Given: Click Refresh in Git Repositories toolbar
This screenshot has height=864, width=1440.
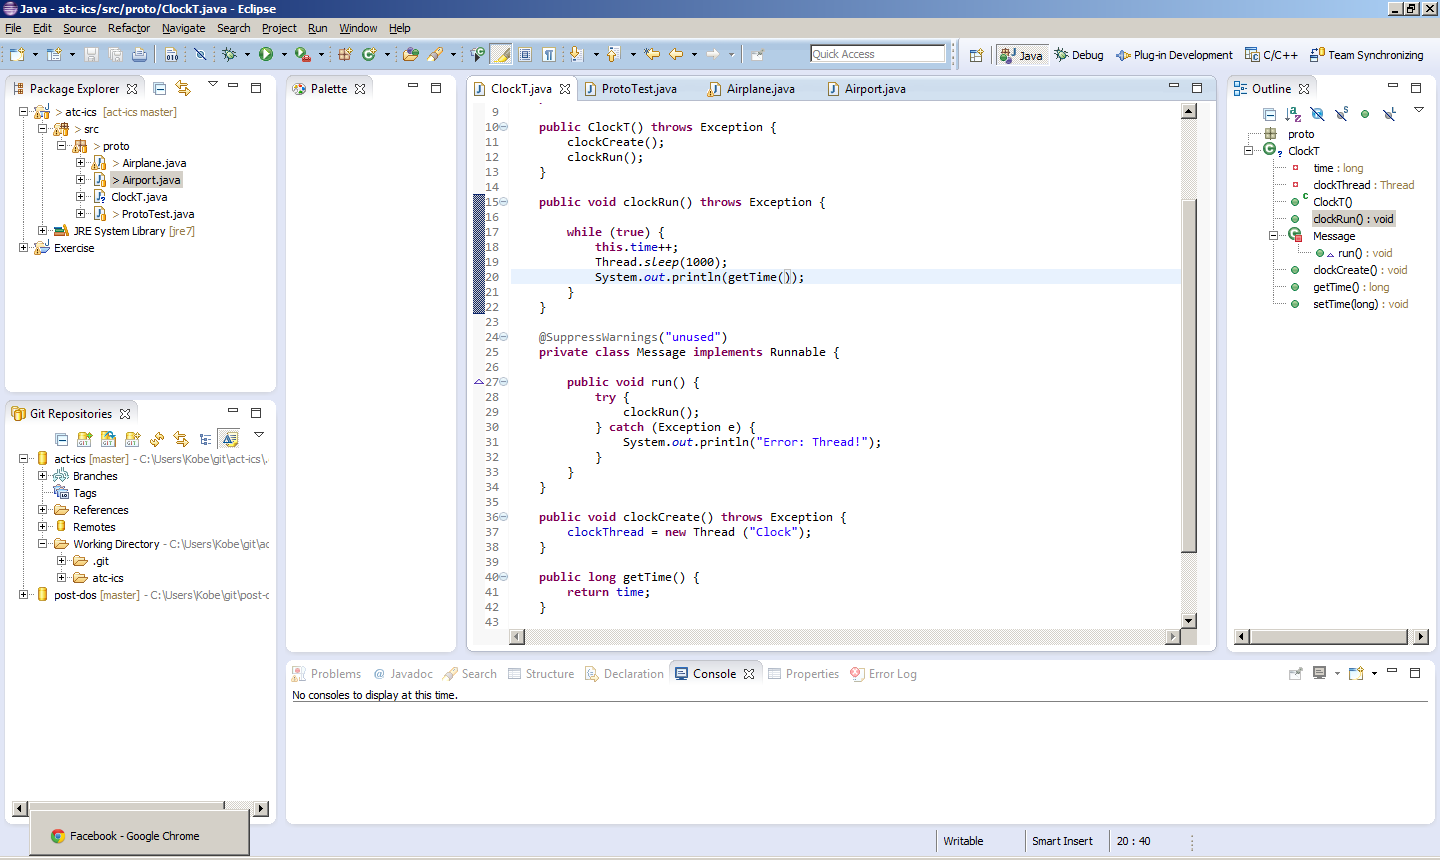Looking at the screenshot, I should (x=157, y=439).
